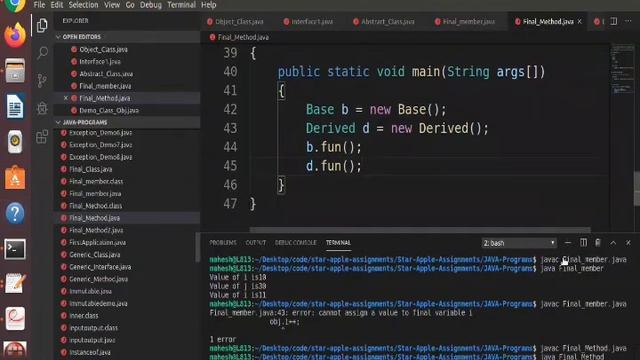Split the terminal panel
The height and width of the screenshot is (360, 640).
[583, 243]
